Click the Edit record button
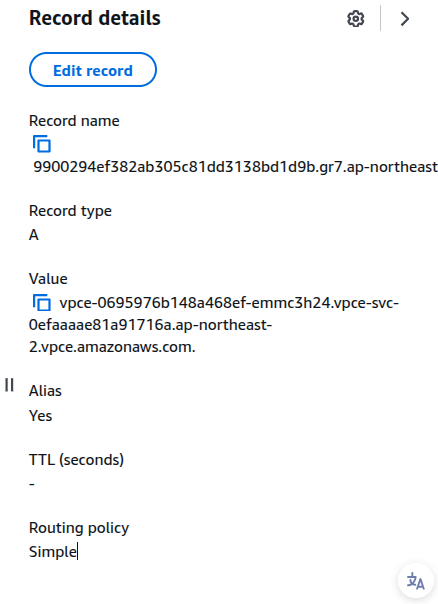This screenshot has width=438, height=604. 93,70
